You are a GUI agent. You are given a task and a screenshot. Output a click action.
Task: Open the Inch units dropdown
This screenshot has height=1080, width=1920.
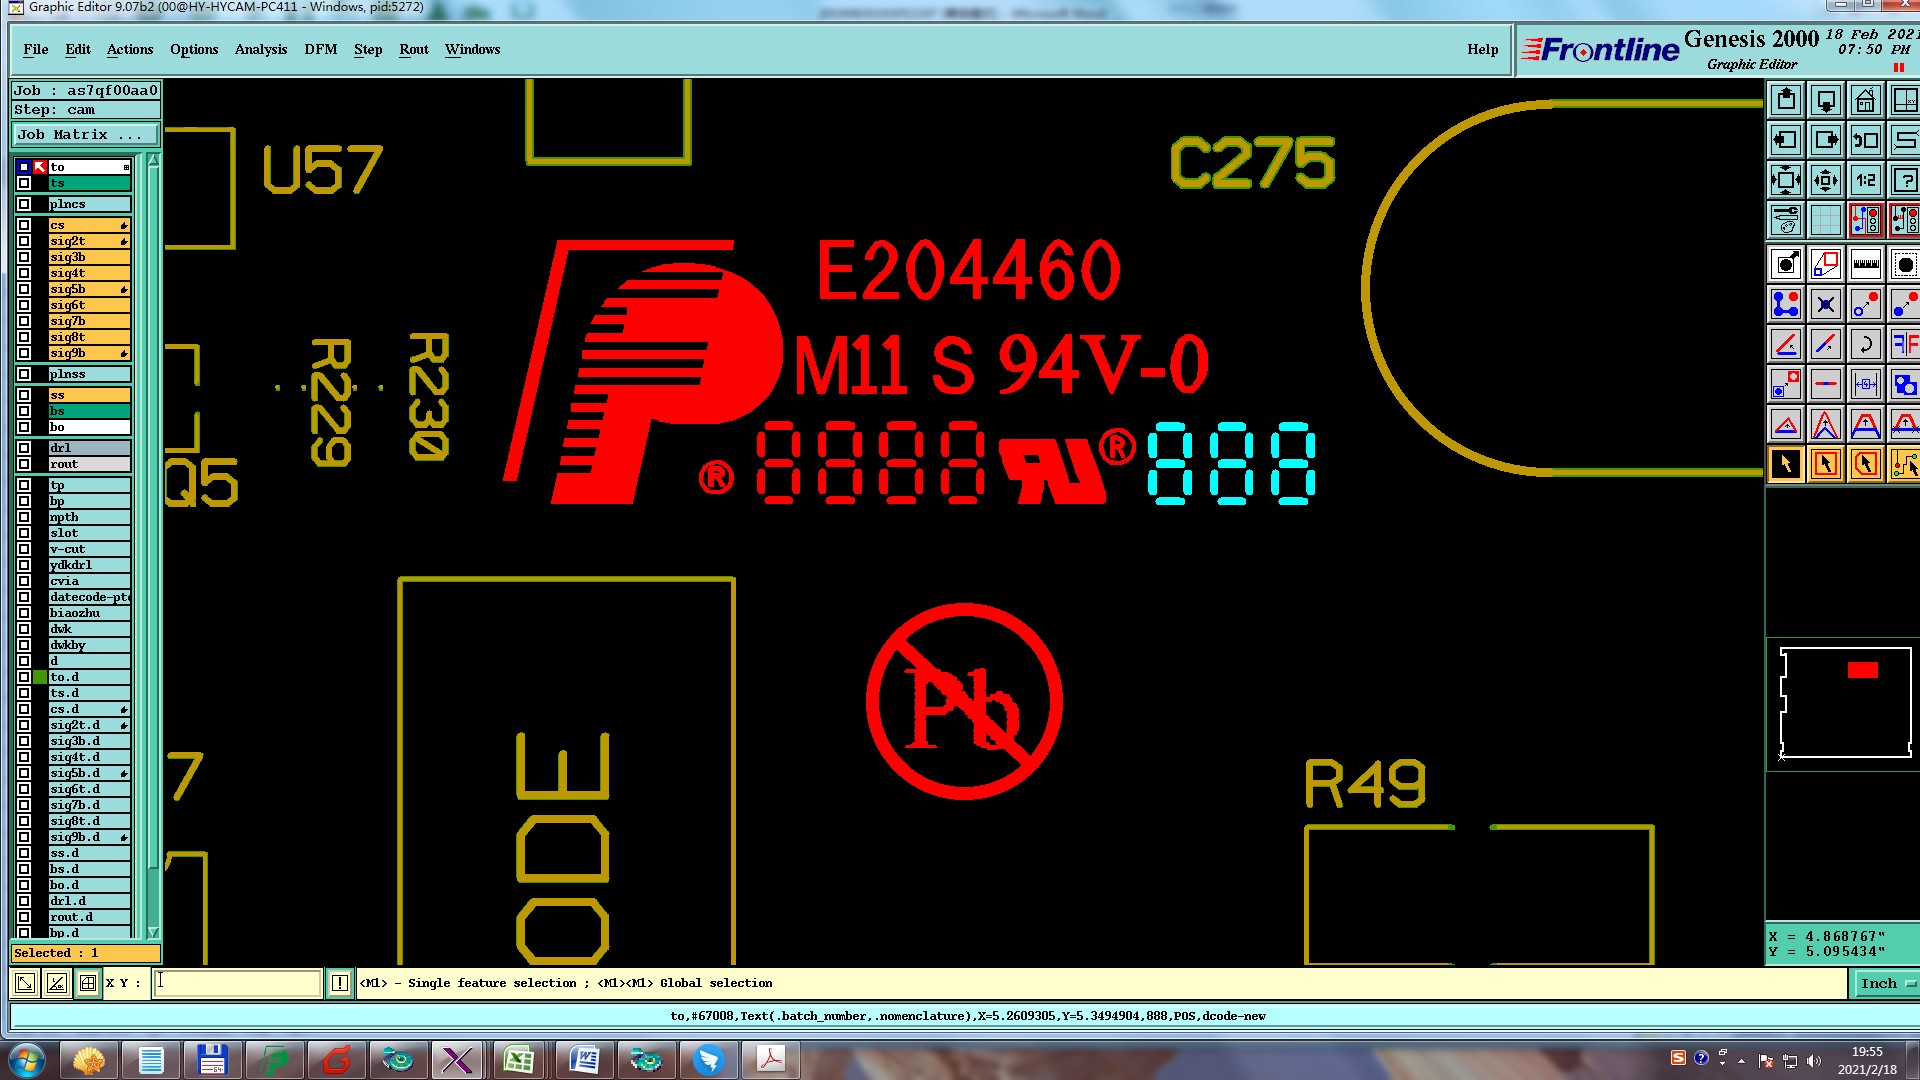pos(1886,983)
